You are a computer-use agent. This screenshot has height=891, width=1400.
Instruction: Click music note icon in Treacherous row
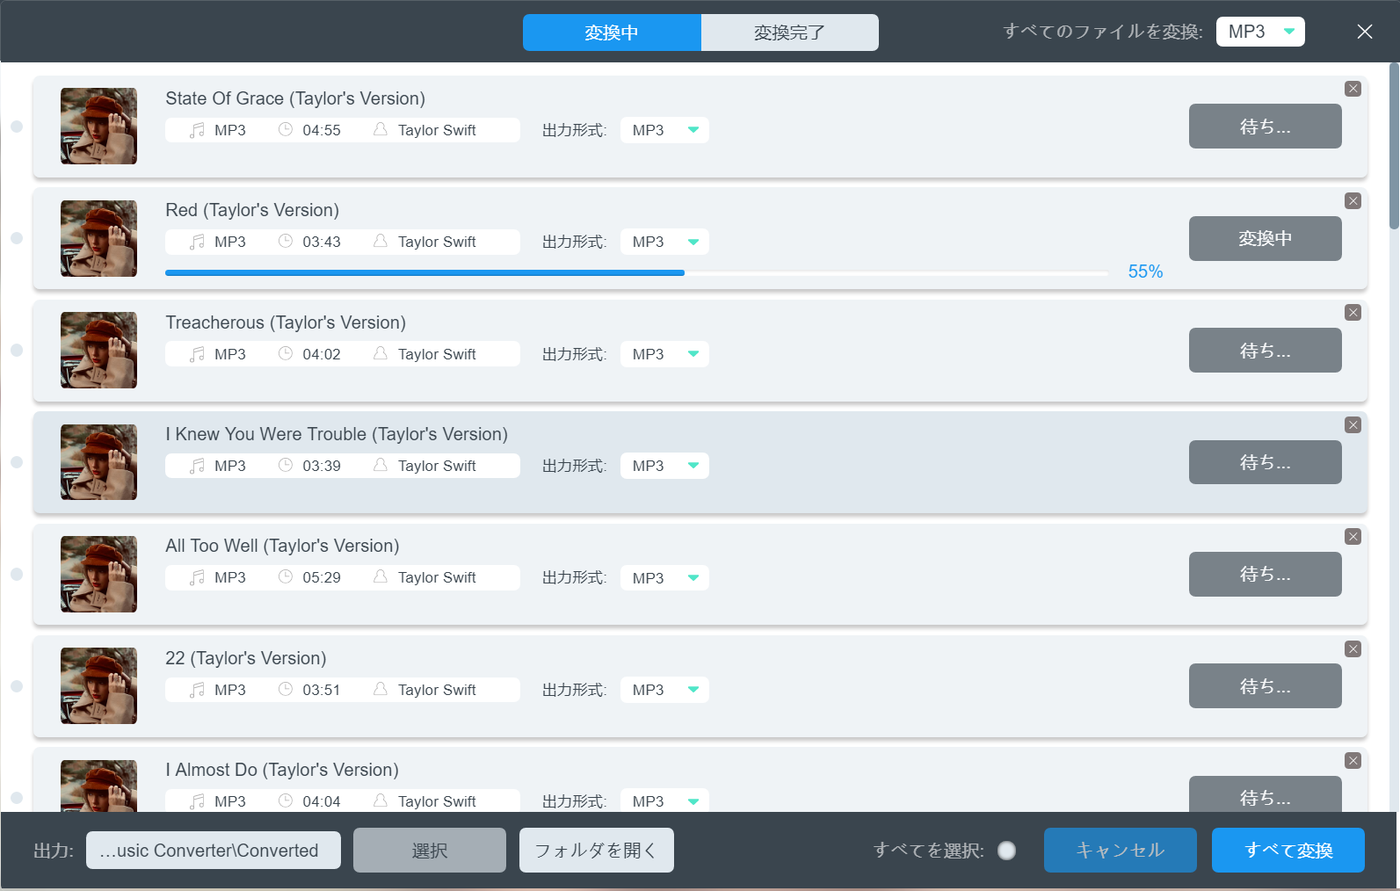[x=197, y=354]
